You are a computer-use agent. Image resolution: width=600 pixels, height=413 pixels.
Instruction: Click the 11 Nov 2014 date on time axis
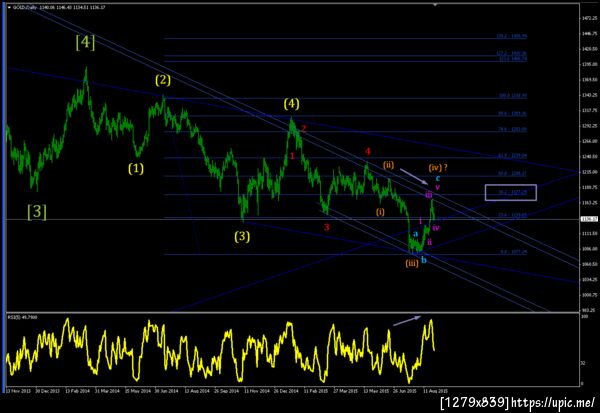tap(256, 391)
